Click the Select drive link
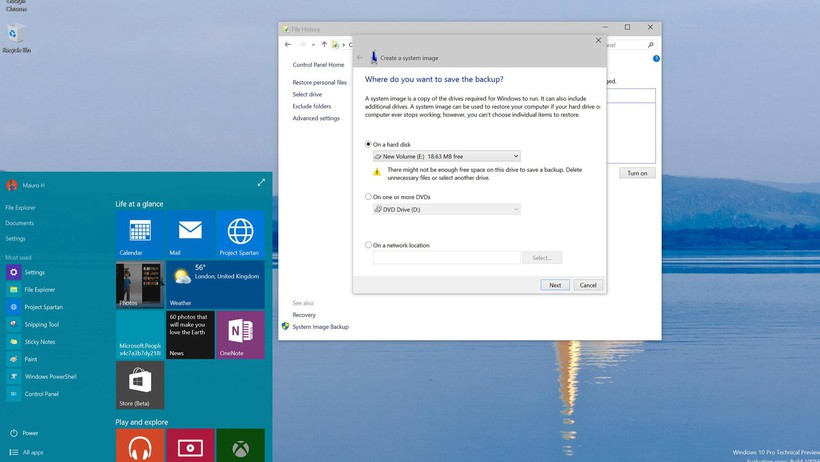 coord(307,94)
